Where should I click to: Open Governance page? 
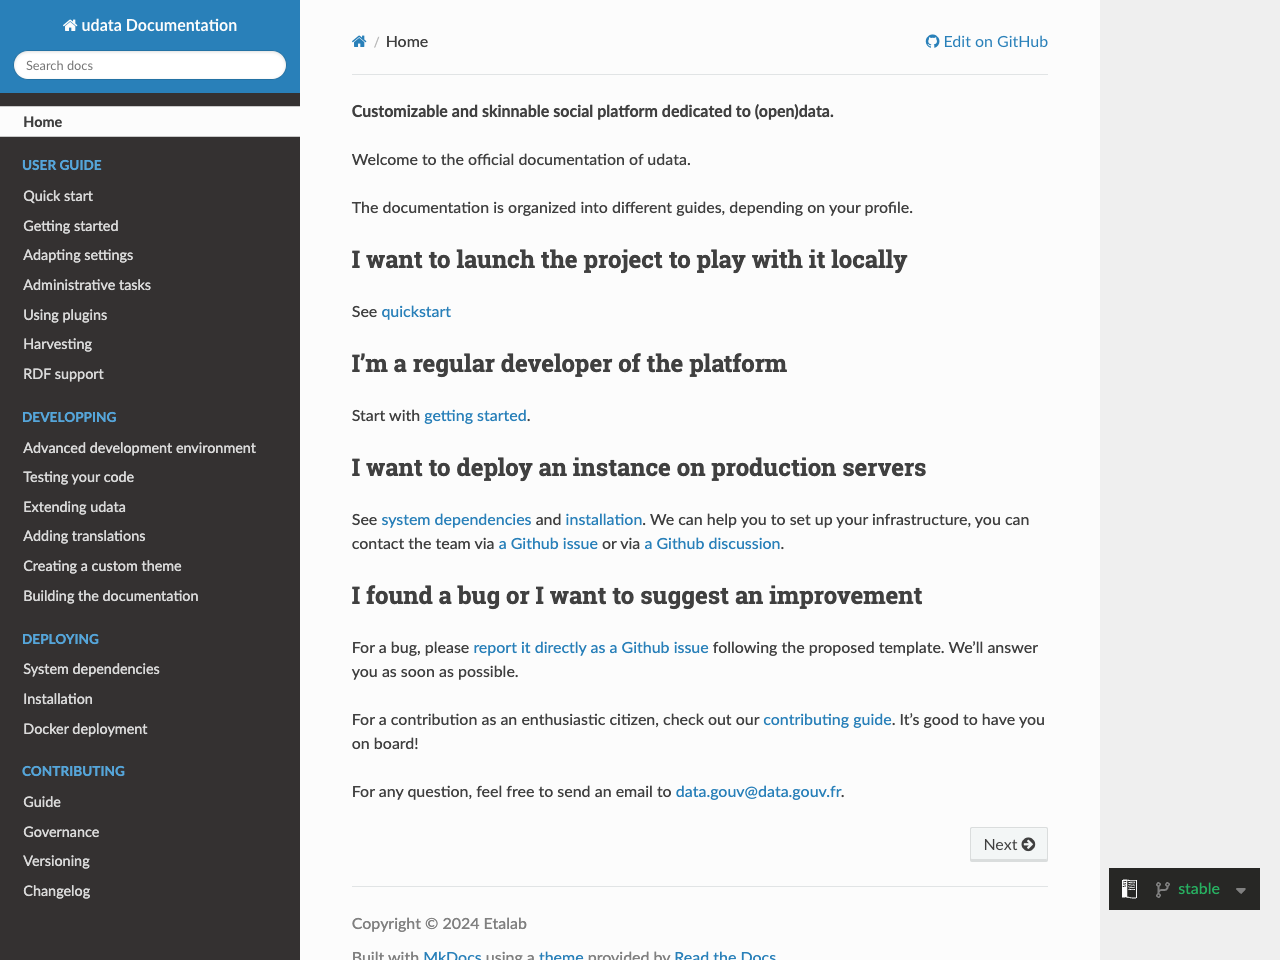150,832
